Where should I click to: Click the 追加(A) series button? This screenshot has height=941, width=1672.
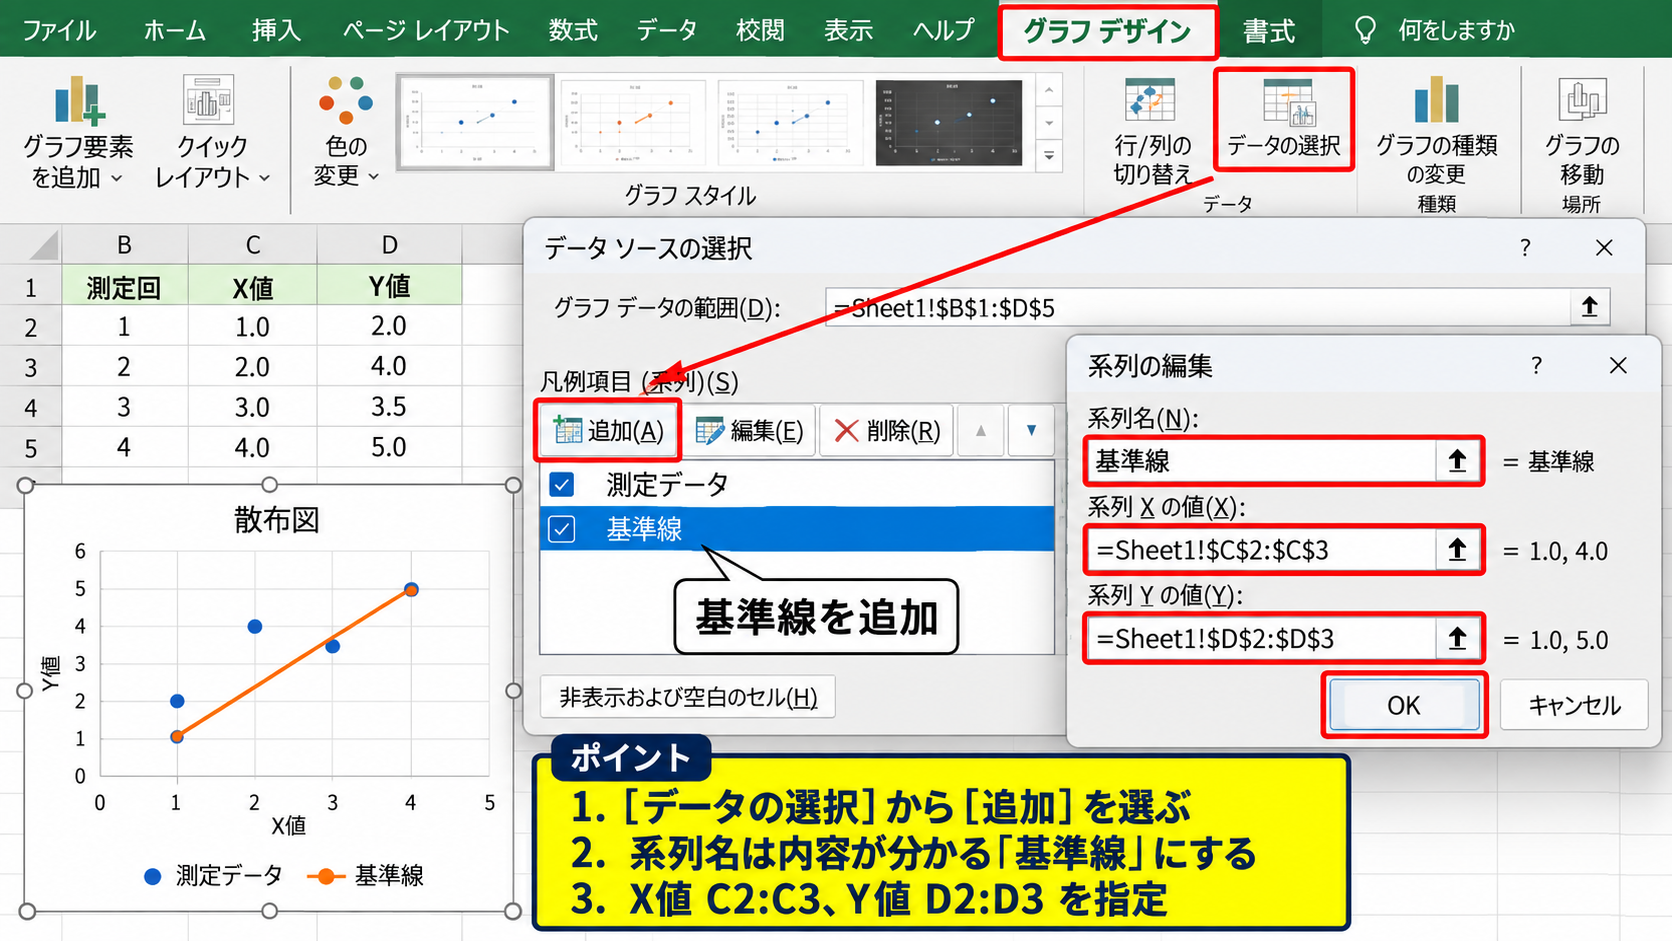608,431
